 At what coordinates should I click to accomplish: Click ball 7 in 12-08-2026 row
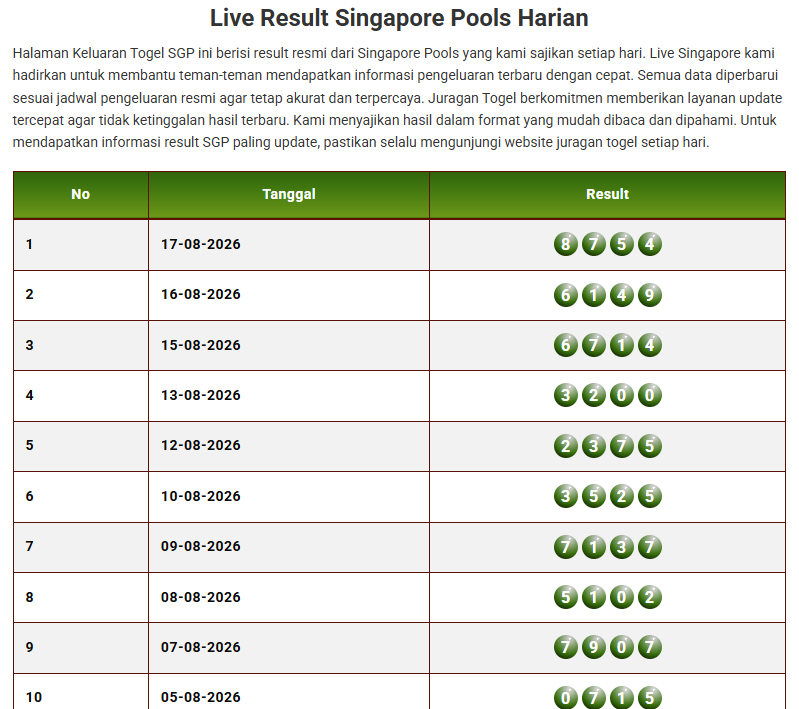(622, 446)
